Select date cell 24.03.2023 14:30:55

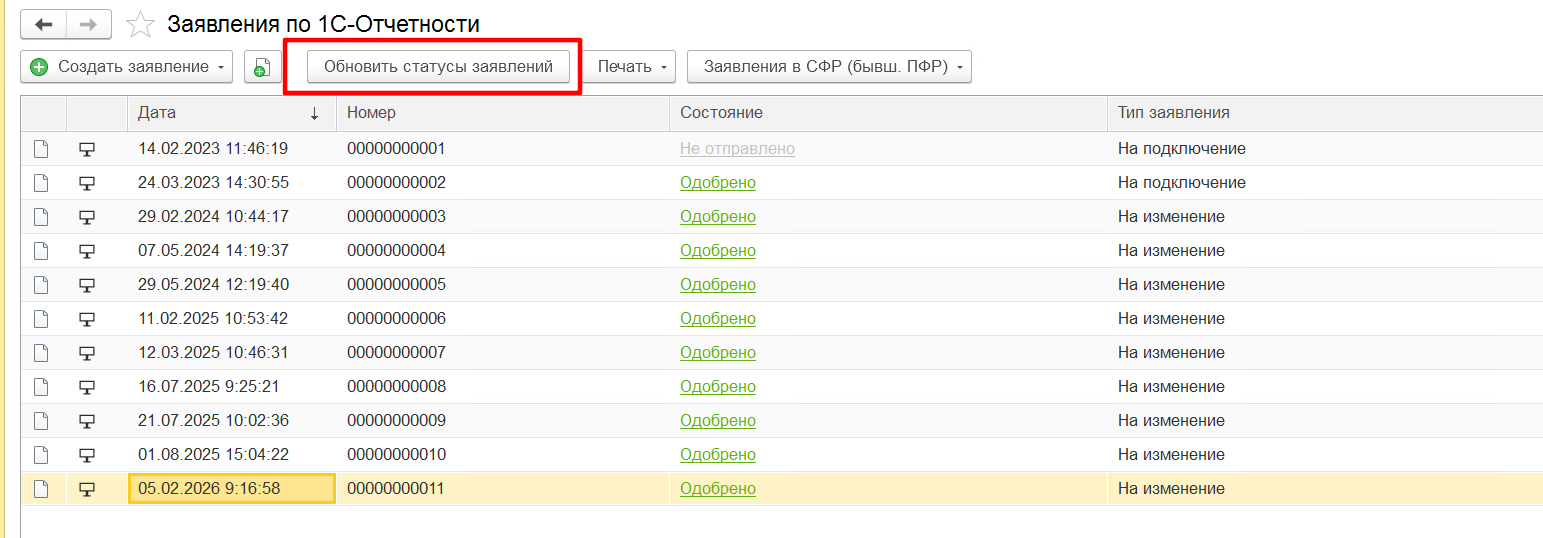coord(232,183)
